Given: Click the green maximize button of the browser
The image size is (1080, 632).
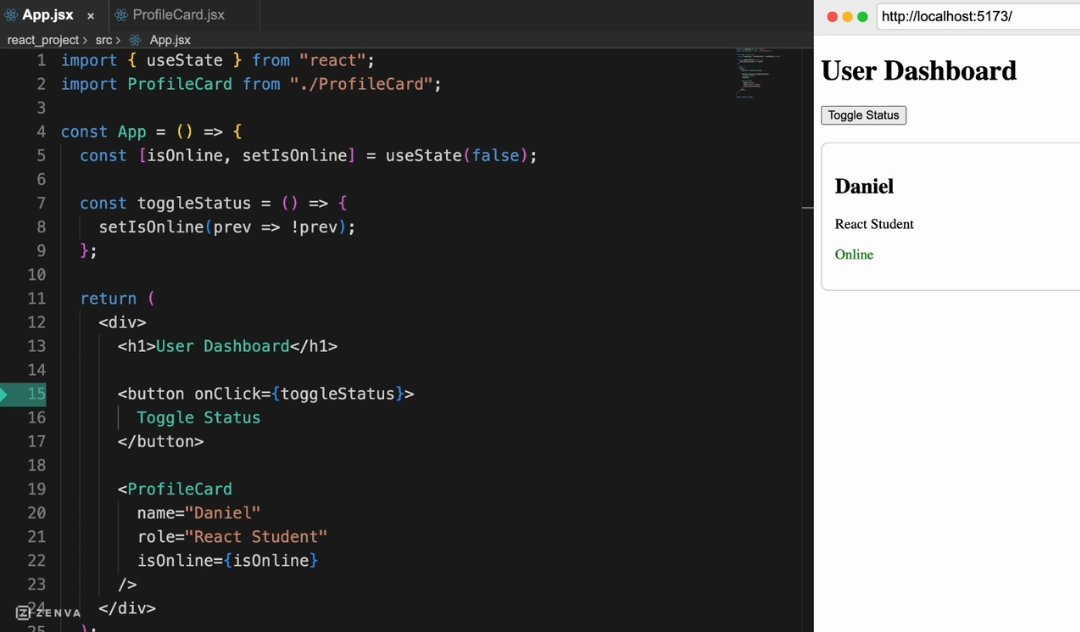Looking at the screenshot, I should [x=862, y=17].
